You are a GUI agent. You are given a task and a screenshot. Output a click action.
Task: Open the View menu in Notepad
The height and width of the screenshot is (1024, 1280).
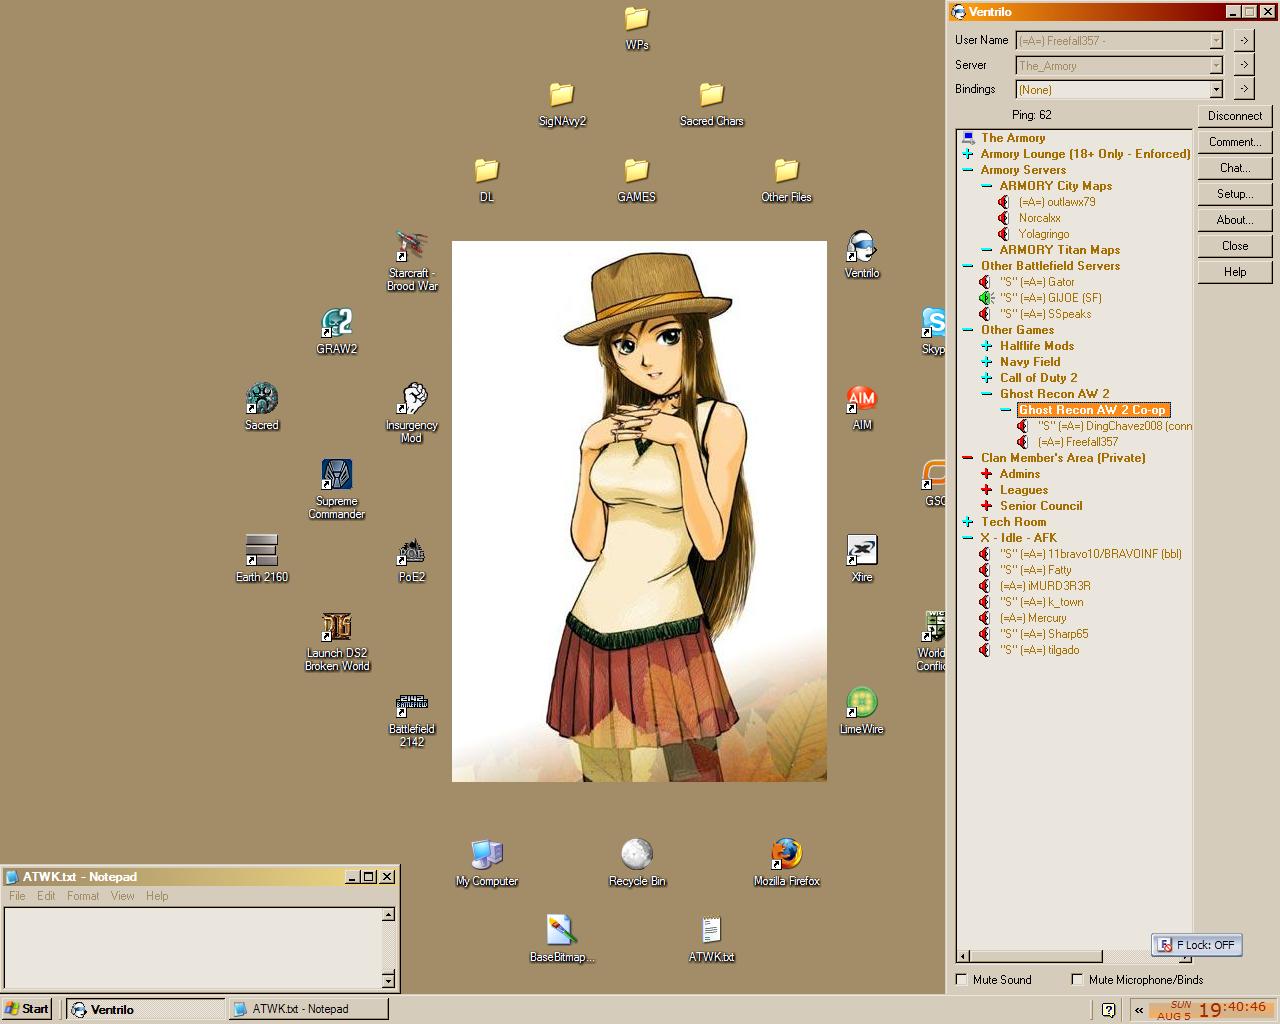pos(122,896)
